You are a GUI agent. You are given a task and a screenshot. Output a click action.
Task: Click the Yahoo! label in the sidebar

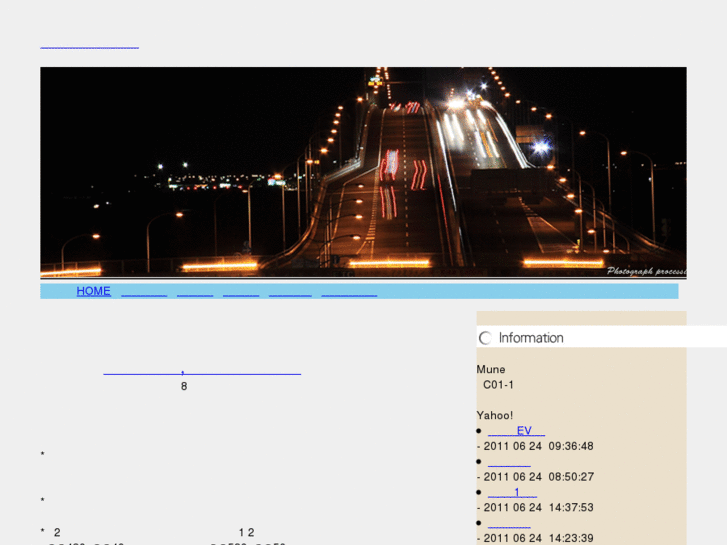click(494, 415)
